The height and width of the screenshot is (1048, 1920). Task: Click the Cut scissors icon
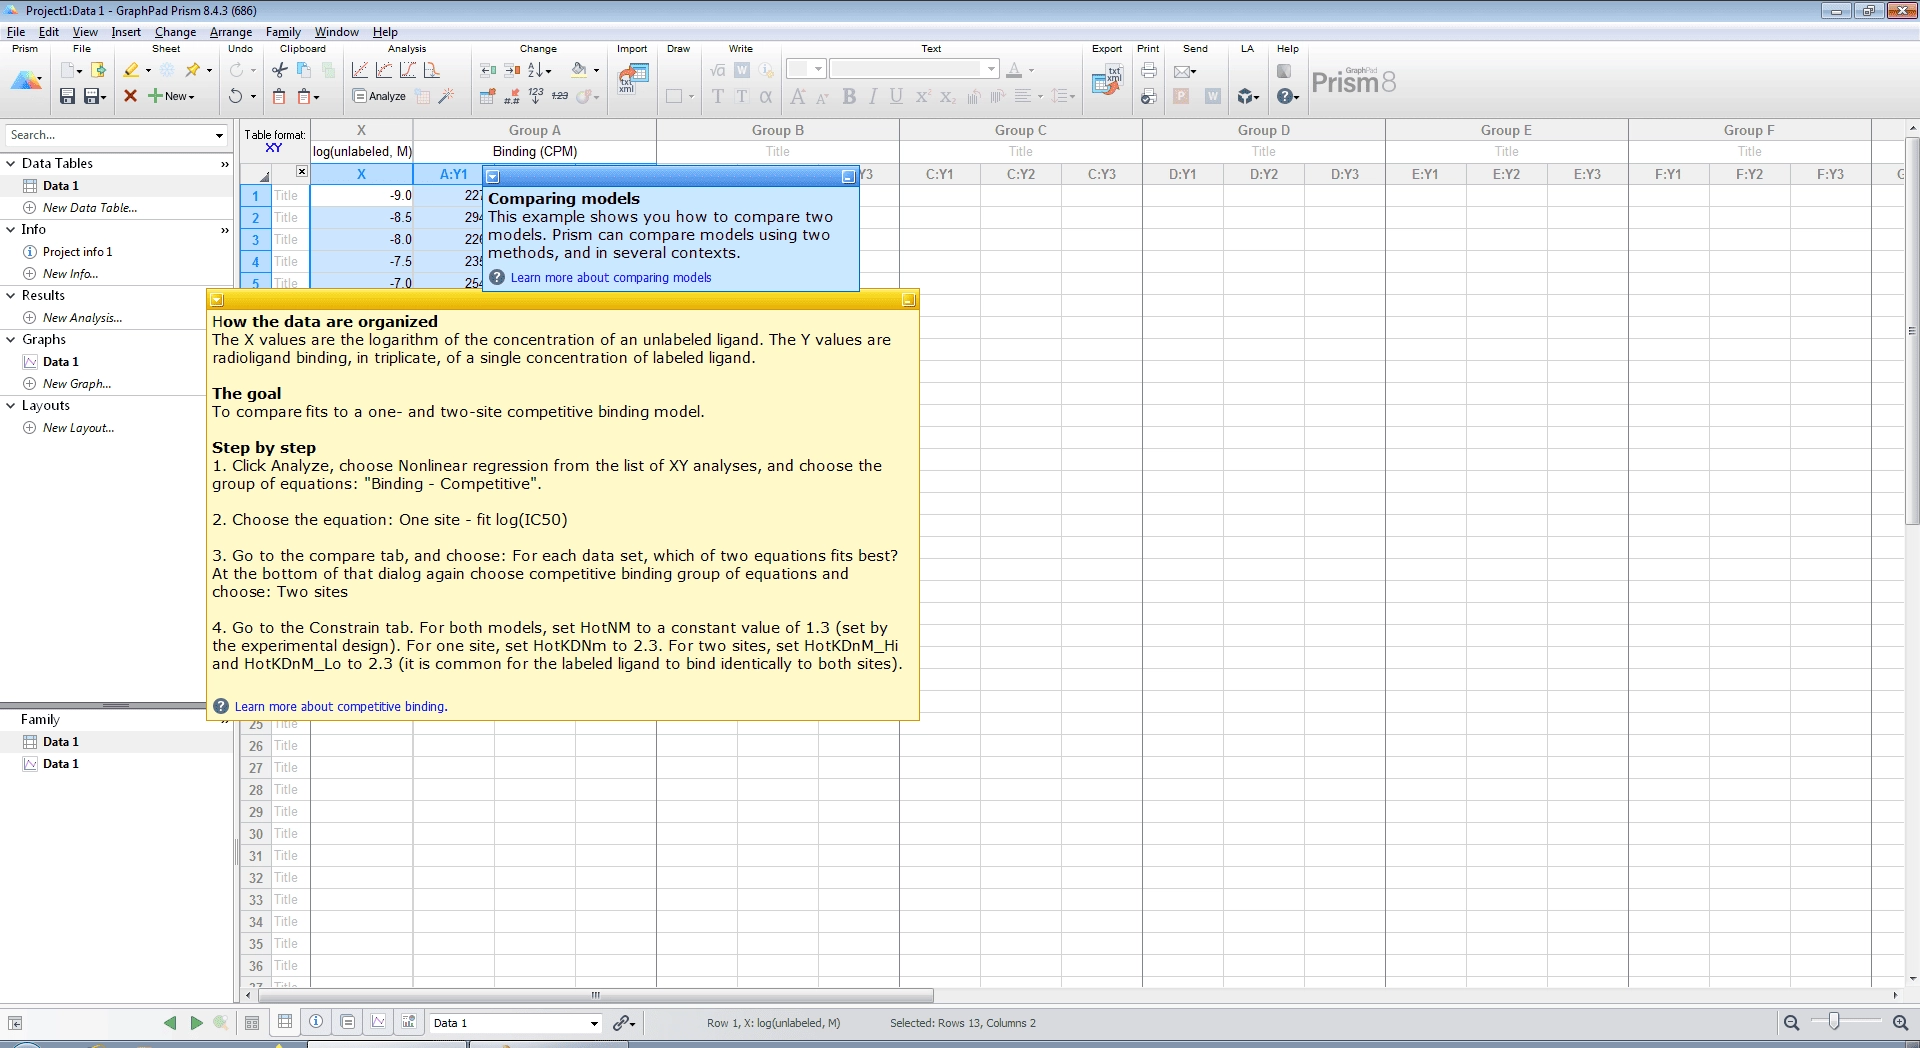click(x=279, y=70)
